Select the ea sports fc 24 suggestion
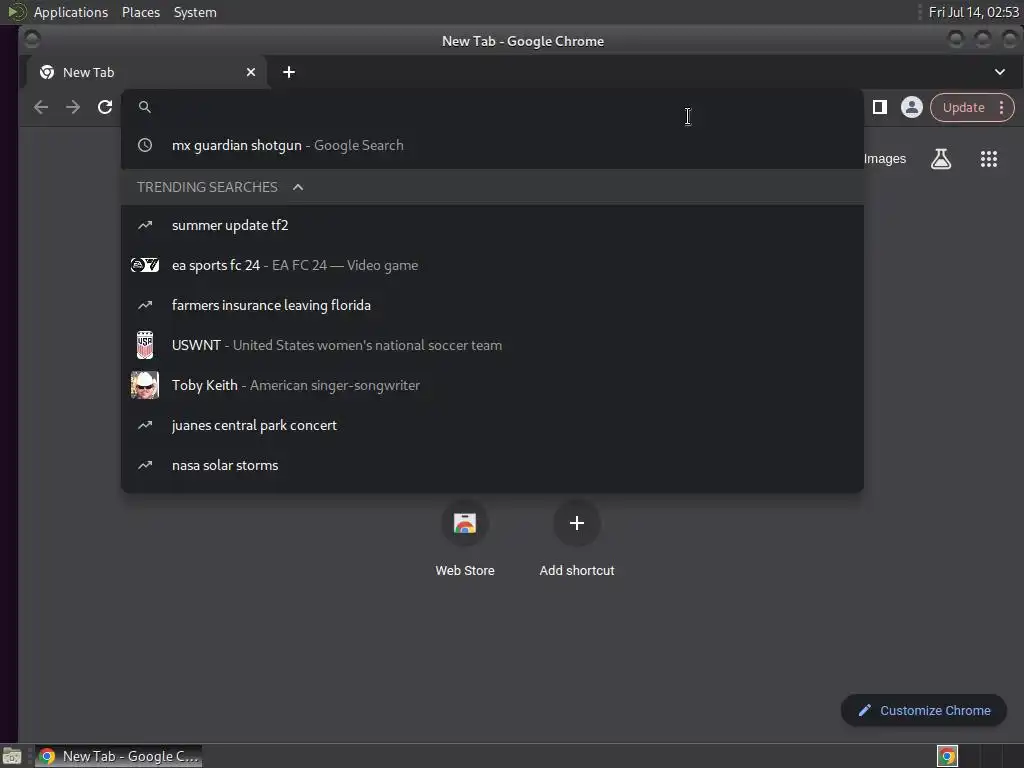This screenshot has width=1024, height=768. pyautogui.click(x=492, y=265)
